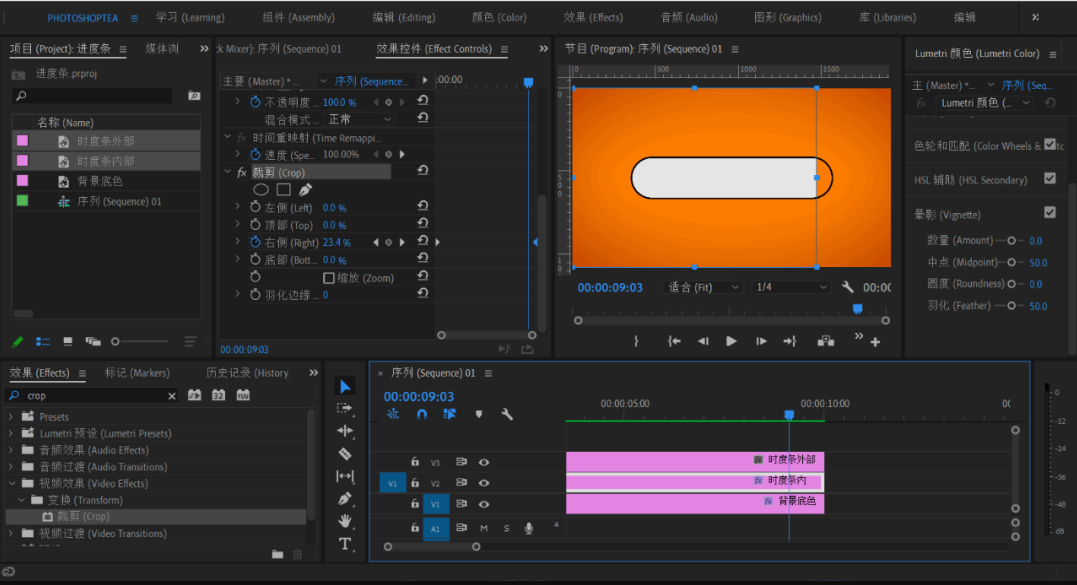The image size is (1077, 585).
Task: Select the Ripple Edit tool
Action: coord(345,431)
